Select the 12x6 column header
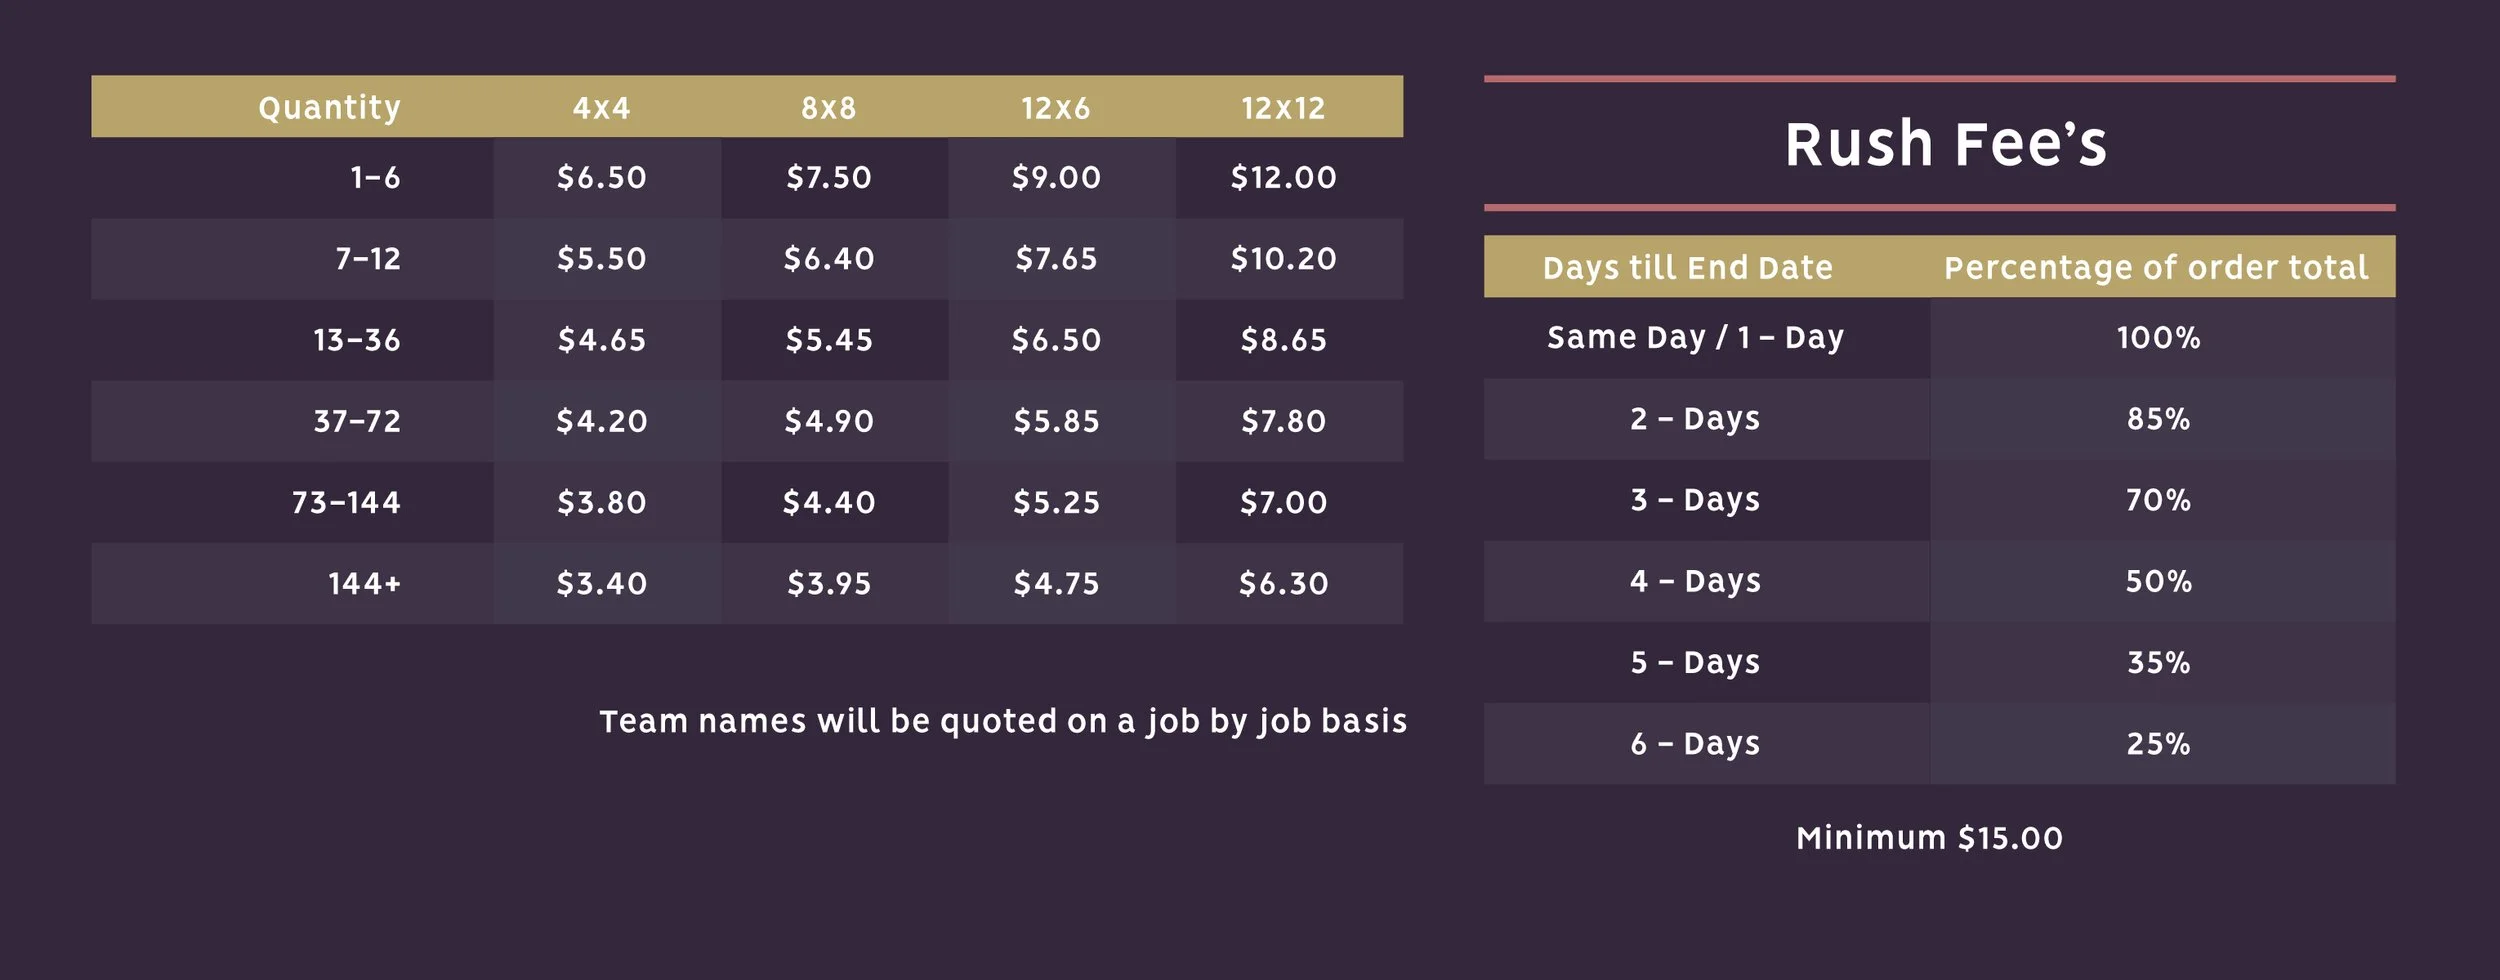This screenshot has height=980, width=2500. click(x=1055, y=108)
